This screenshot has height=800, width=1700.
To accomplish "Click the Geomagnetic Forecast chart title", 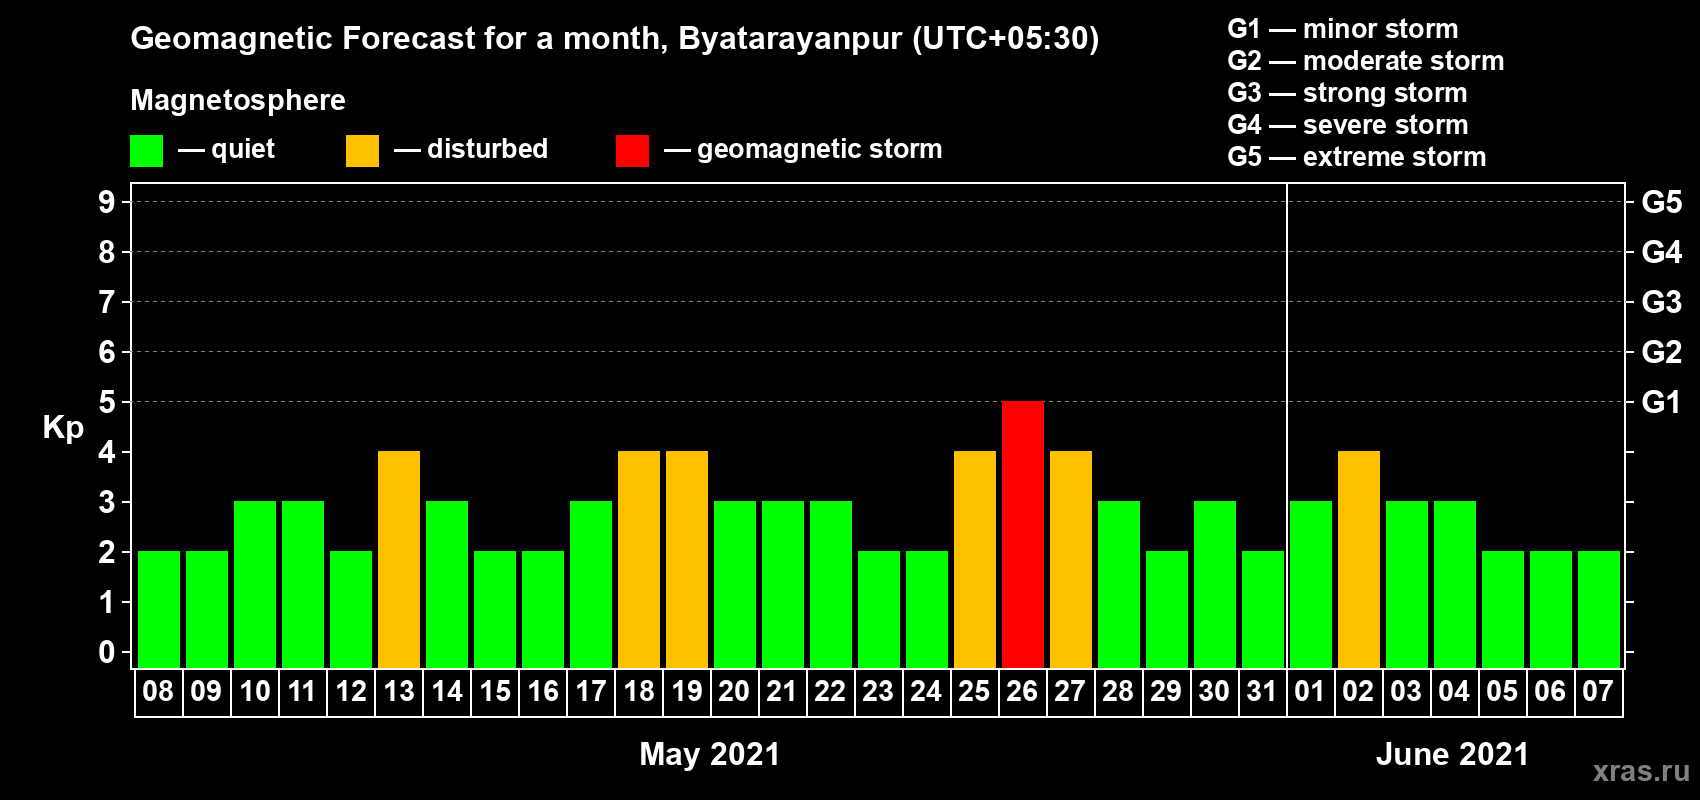I will 615,39.
